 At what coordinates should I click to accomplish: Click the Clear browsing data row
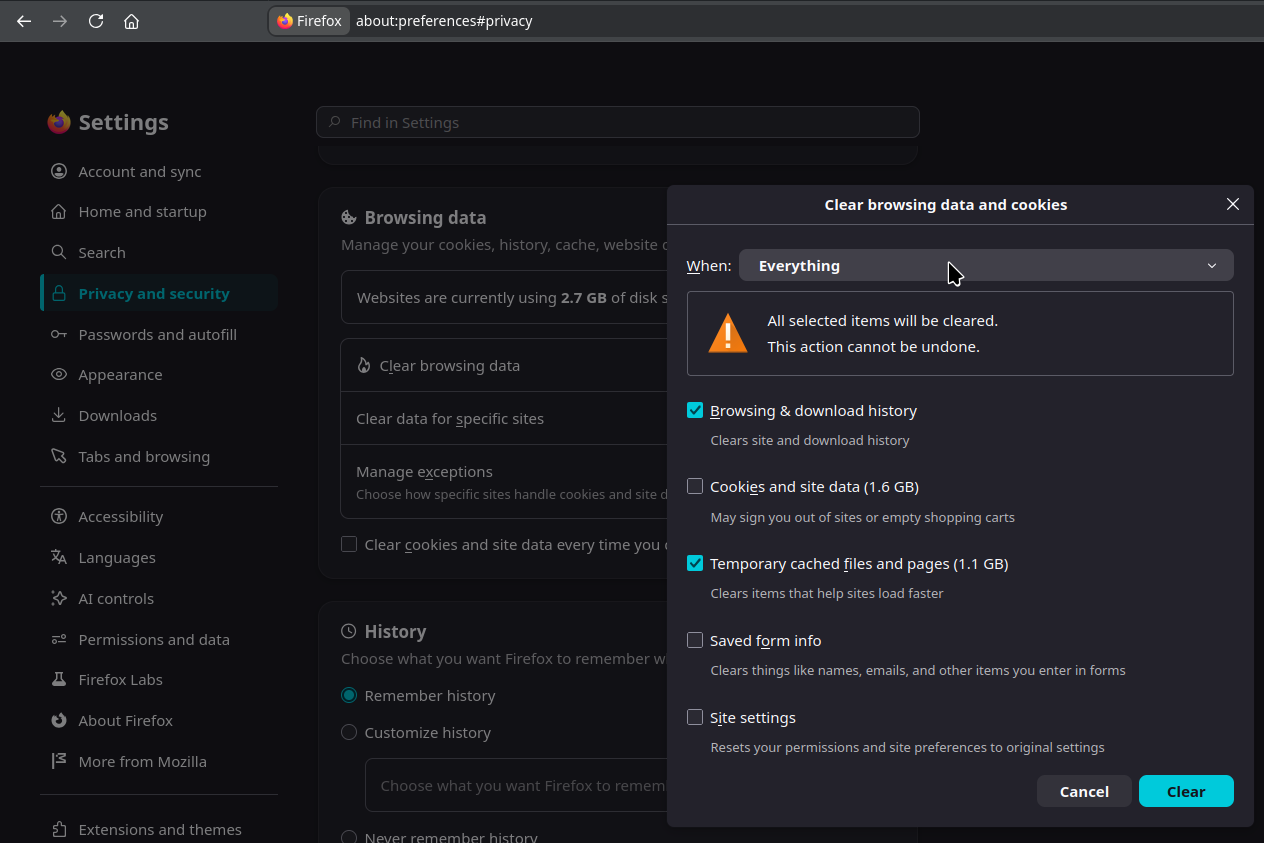point(504,365)
